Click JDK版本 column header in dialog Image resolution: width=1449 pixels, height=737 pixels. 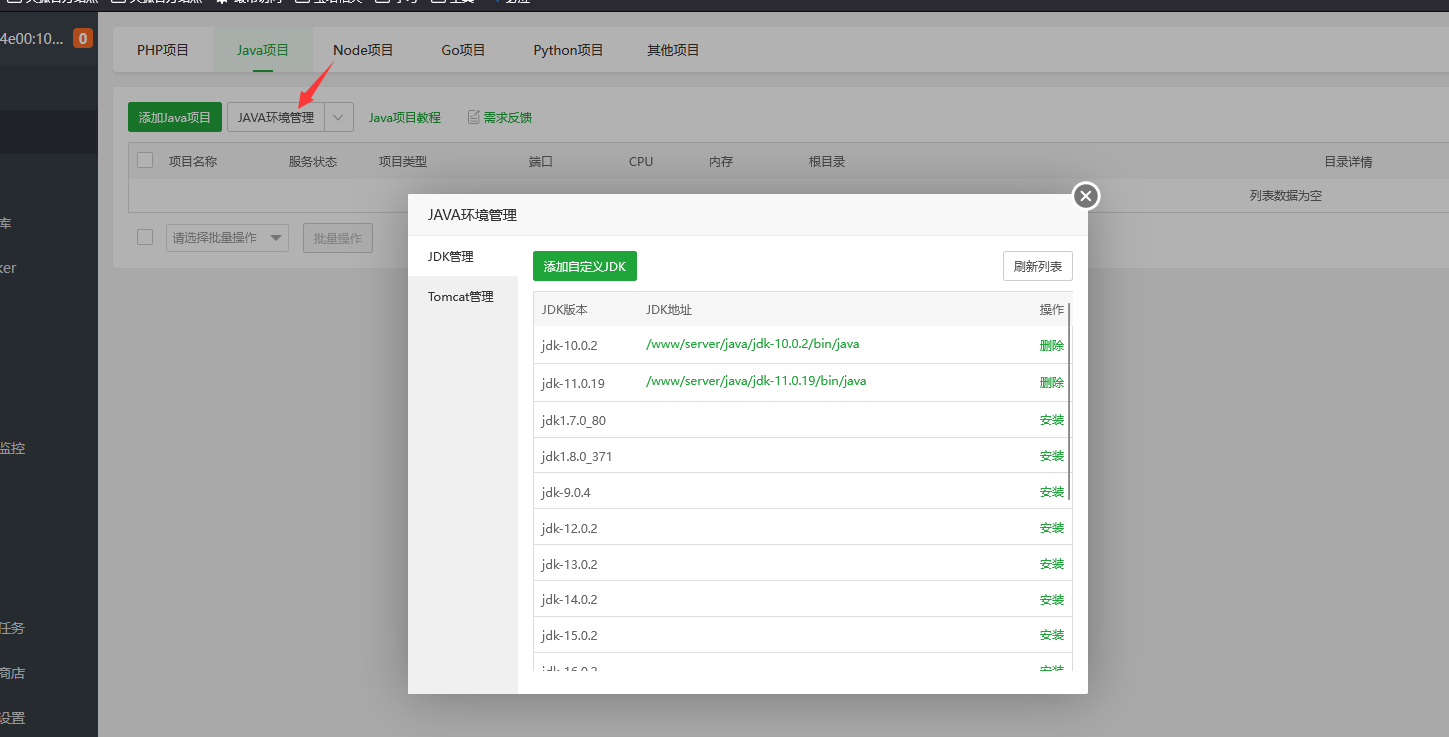[565, 310]
